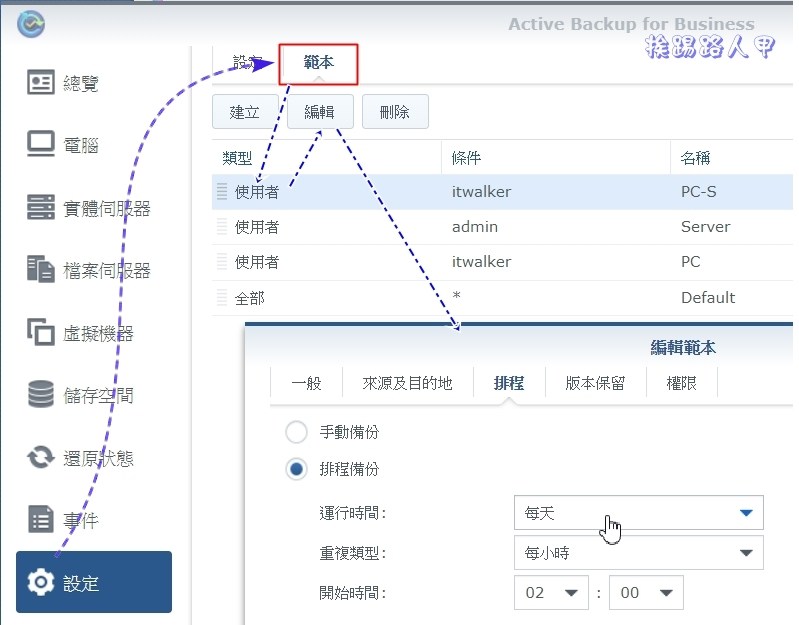The height and width of the screenshot is (625, 799).
Task: Click drag handle of admin Server row
Action: pyautogui.click(x=222, y=226)
